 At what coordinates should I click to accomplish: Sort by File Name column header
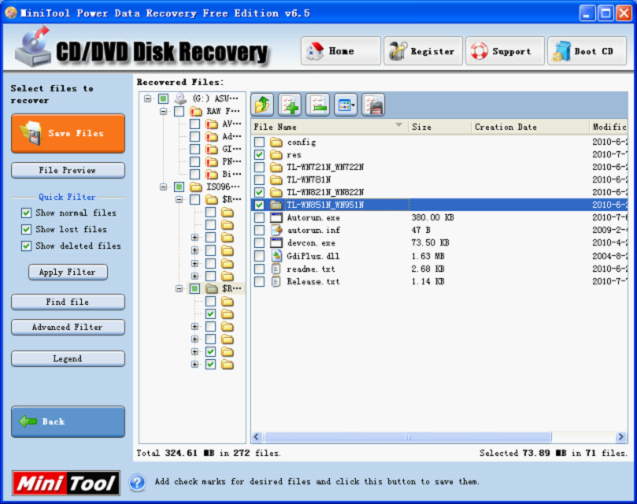329,127
